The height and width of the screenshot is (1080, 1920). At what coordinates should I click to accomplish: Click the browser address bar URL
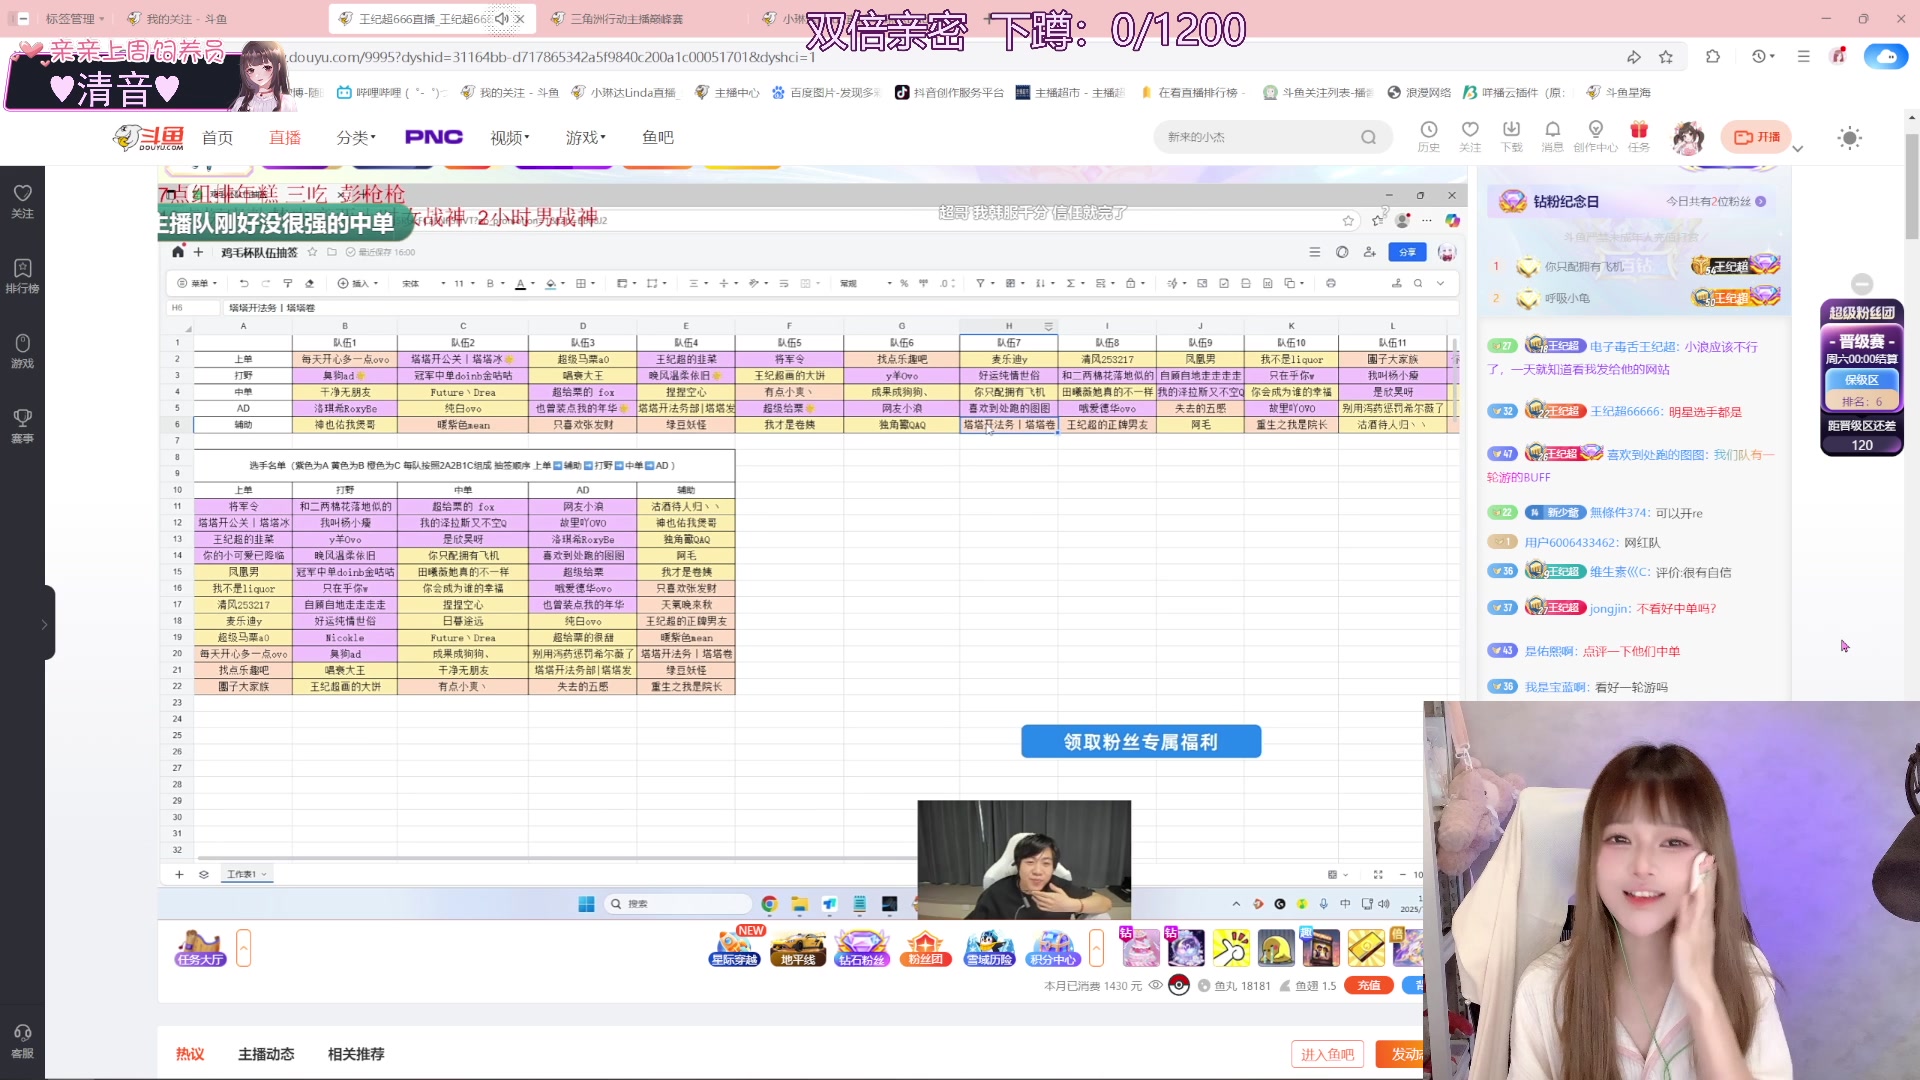tap(552, 57)
